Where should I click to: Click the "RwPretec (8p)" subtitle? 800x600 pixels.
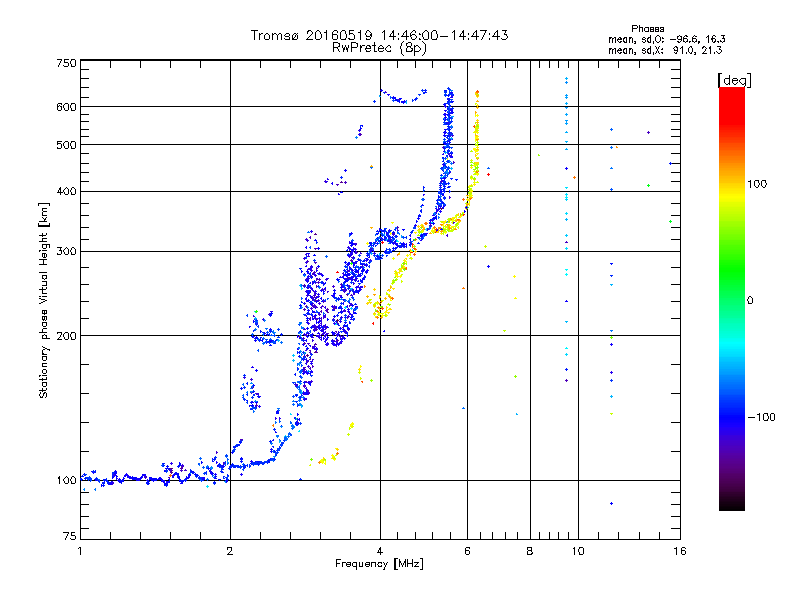click(379, 48)
